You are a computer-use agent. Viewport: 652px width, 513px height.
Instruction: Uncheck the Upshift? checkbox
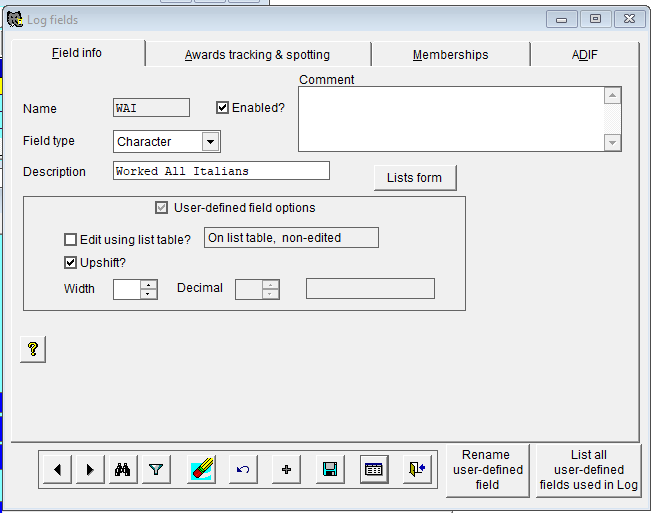70,263
